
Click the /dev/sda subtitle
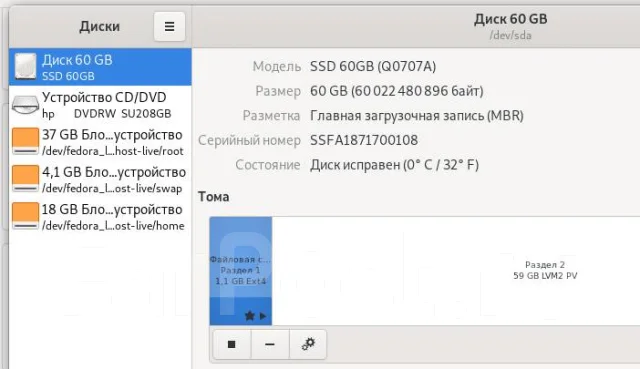coord(511,36)
